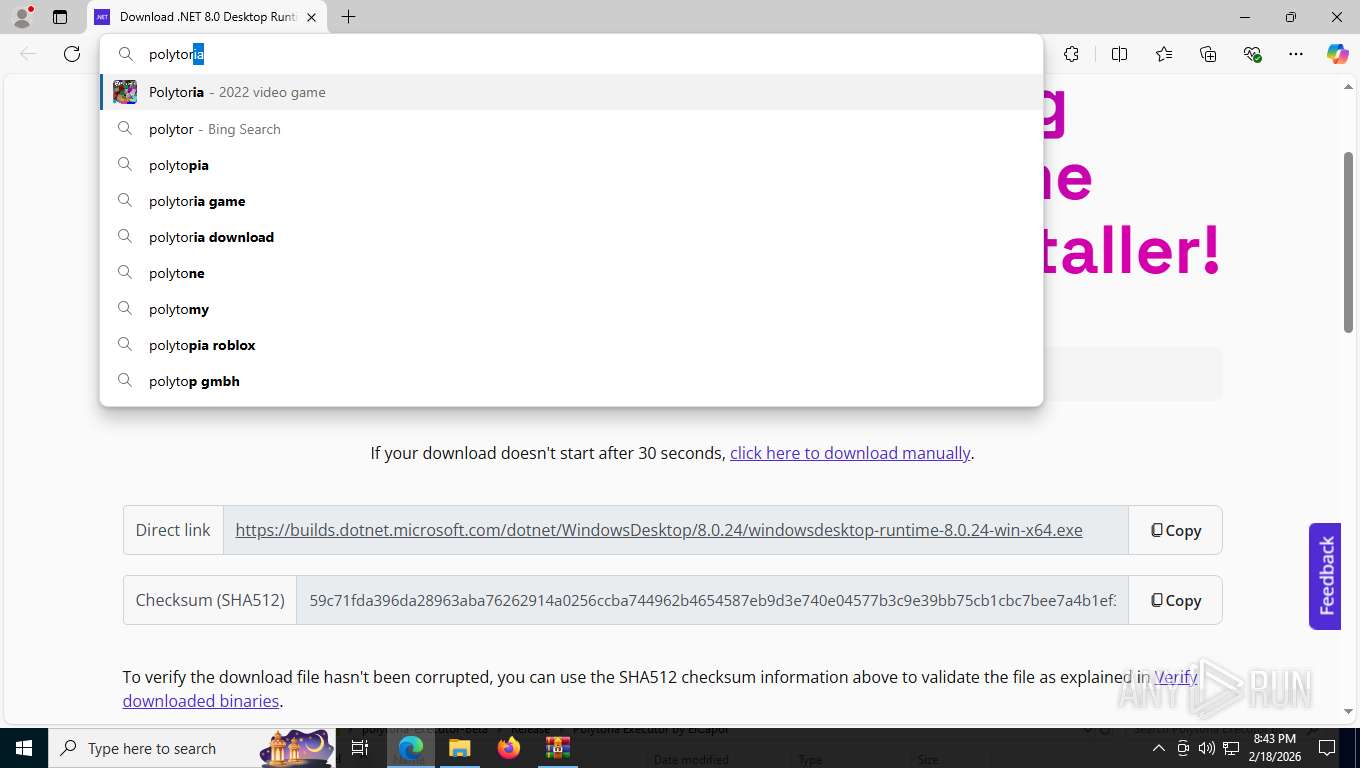Choose 'polytoria game' suggestion
This screenshot has height=768, width=1360.
[x=571, y=201]
